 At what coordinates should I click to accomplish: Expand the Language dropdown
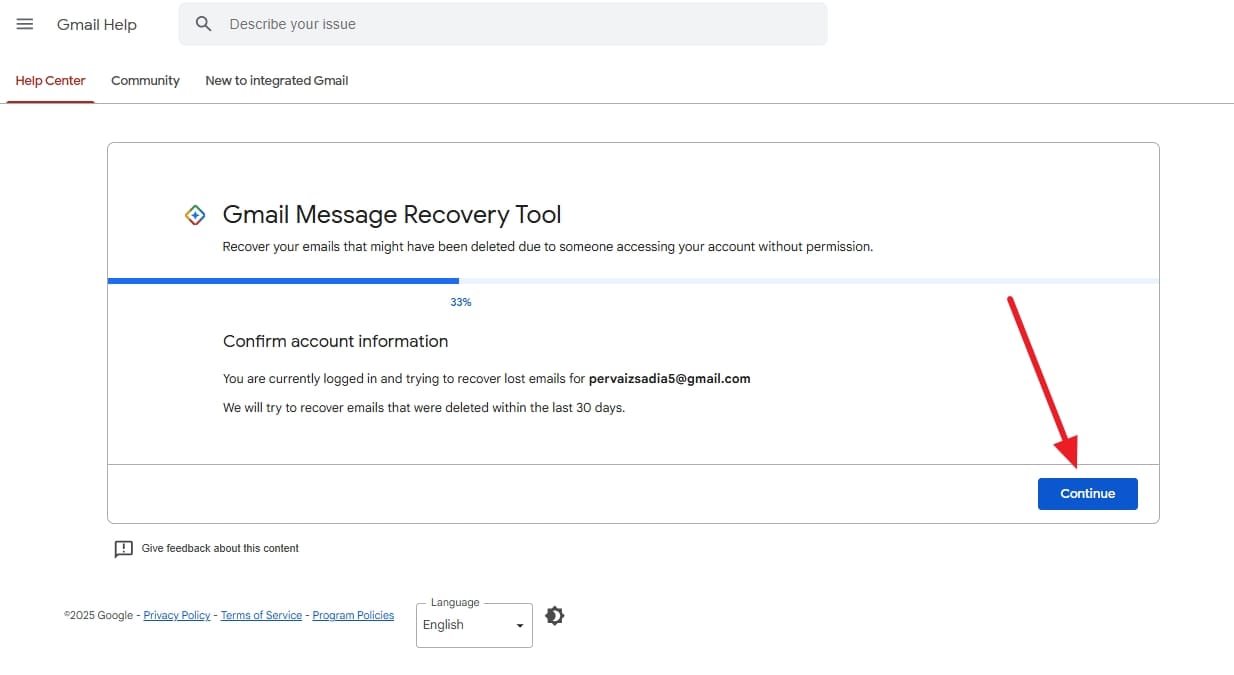tap(473, 624)
